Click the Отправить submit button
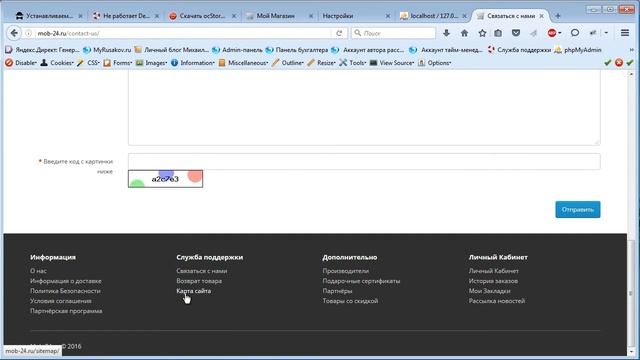The image size is (640, 360). (x=578, y=209)
